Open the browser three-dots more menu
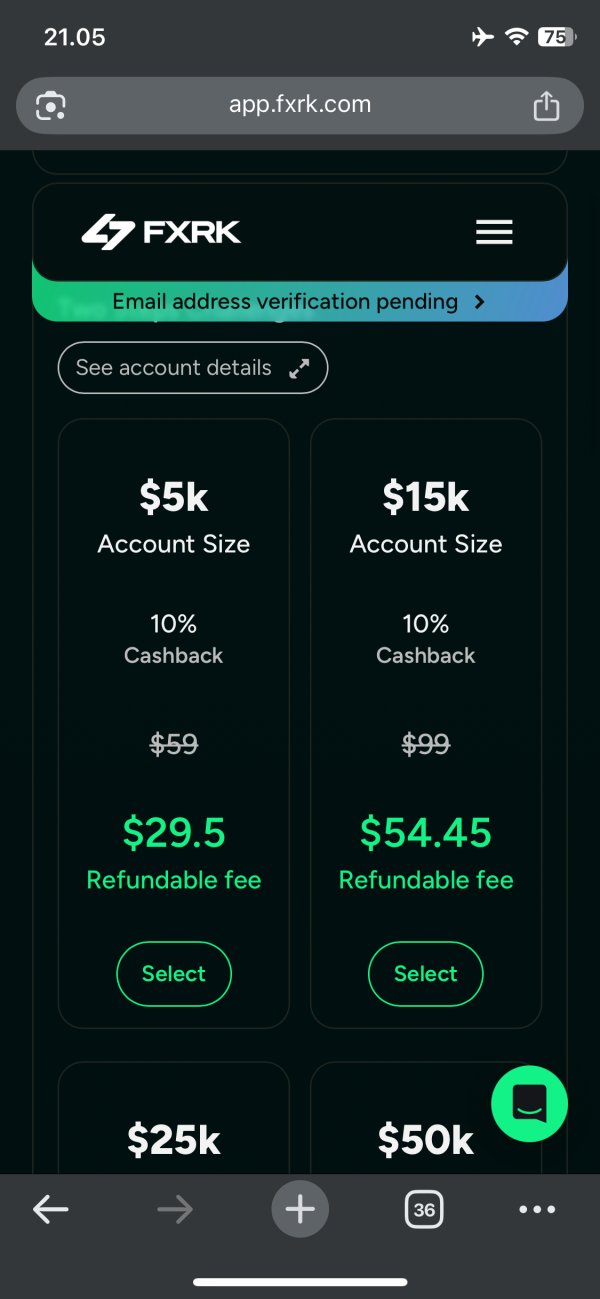 537,1210
